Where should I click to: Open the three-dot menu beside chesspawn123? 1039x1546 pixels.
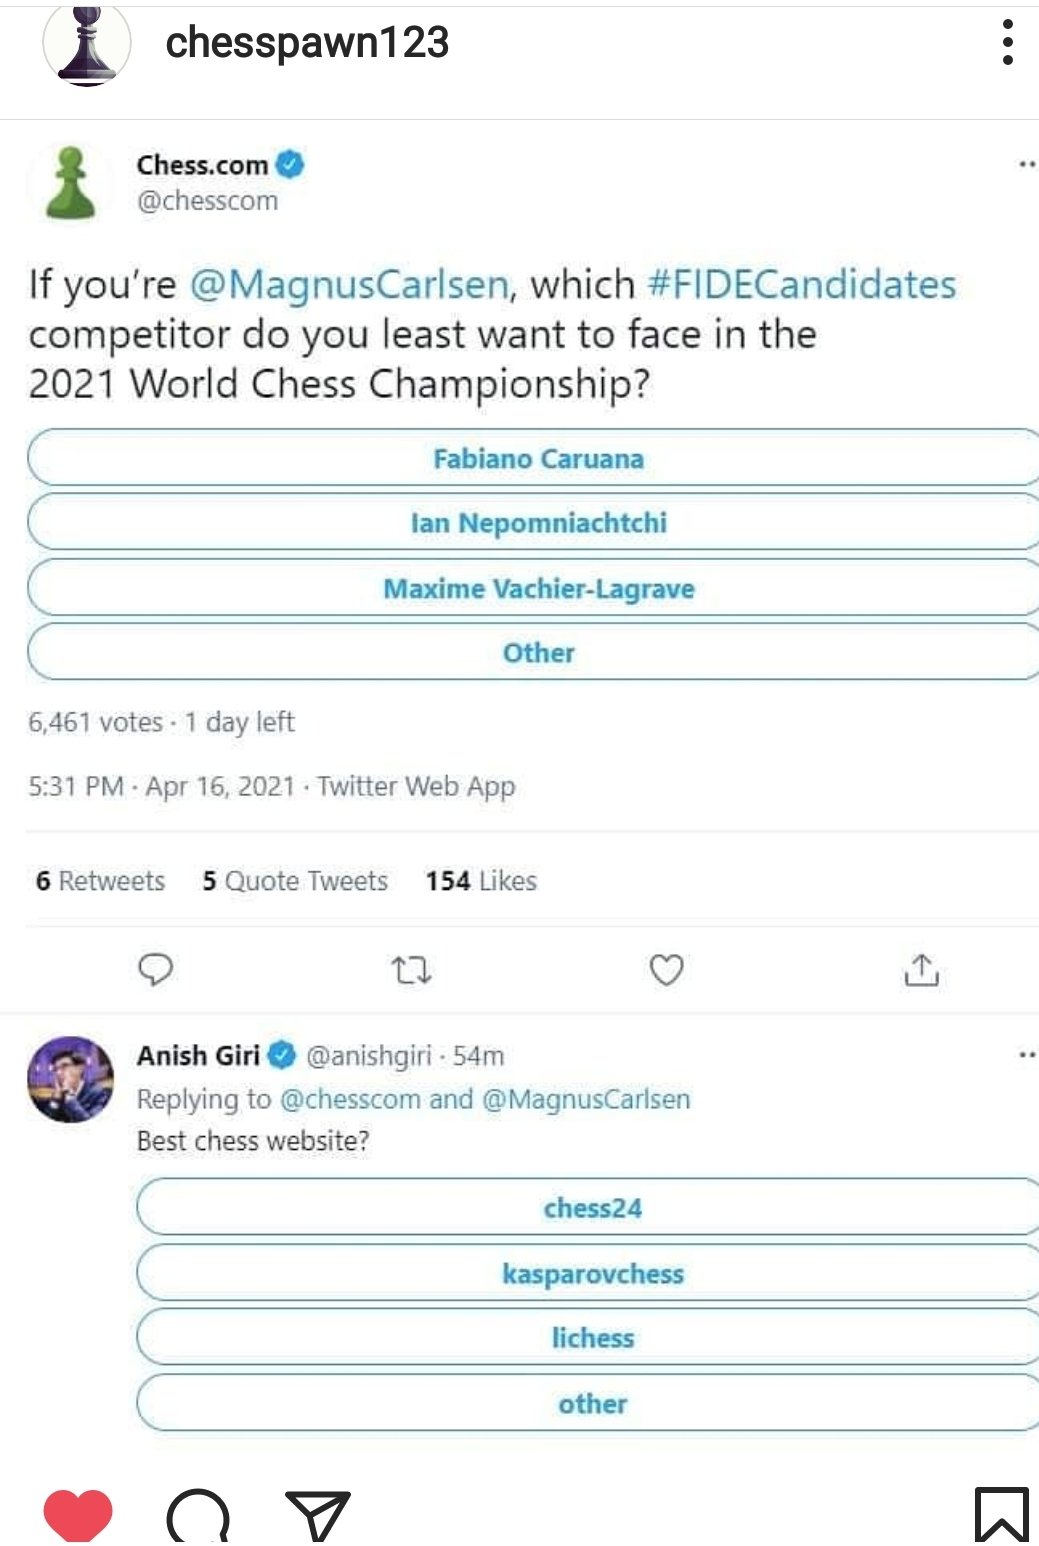click(x=1008, y=42)
